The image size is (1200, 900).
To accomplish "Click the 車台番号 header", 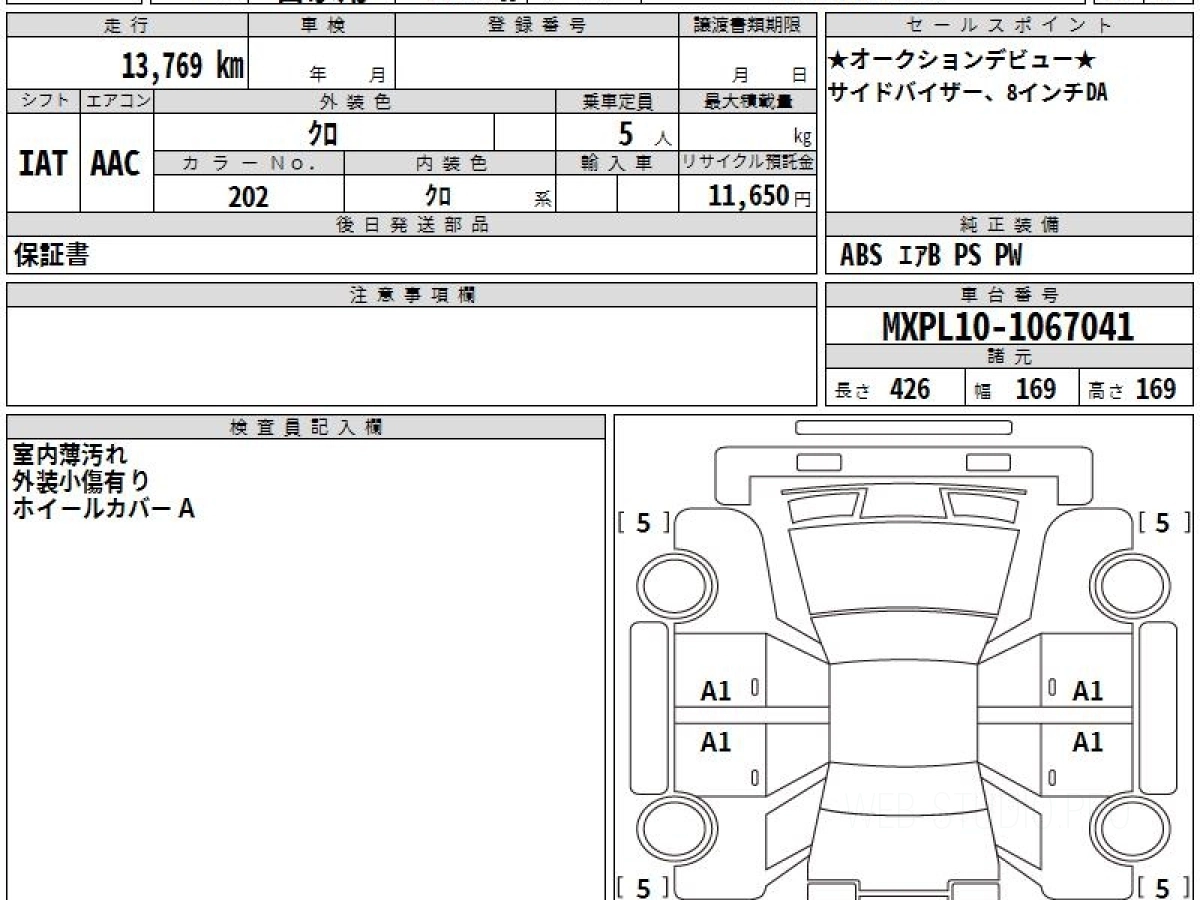I will click(1010, 295).
